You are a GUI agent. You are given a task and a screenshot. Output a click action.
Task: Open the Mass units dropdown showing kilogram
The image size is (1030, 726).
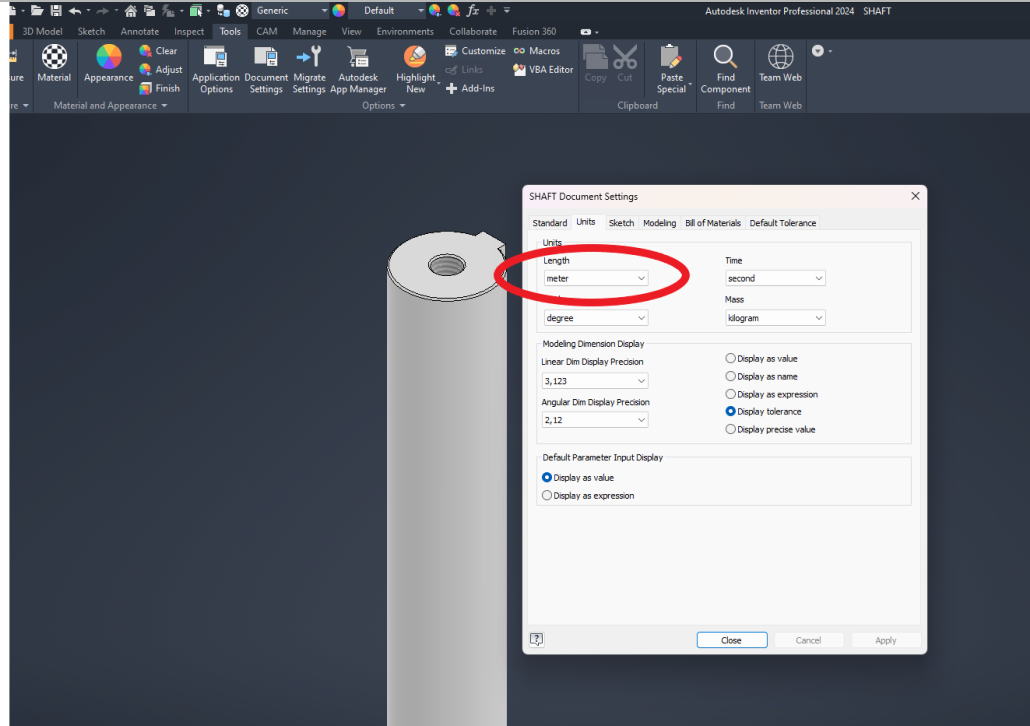point(775,318)
